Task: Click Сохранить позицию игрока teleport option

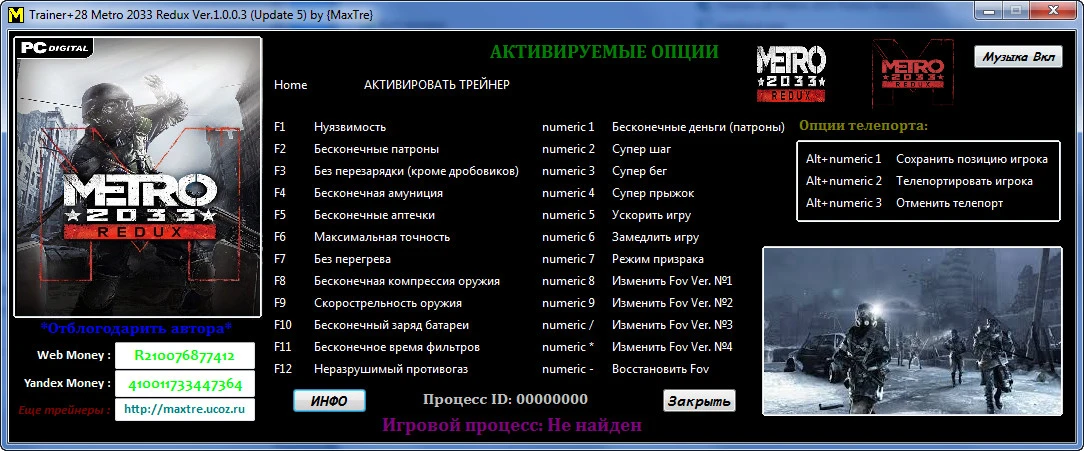Action: click(x=972, y=159)
